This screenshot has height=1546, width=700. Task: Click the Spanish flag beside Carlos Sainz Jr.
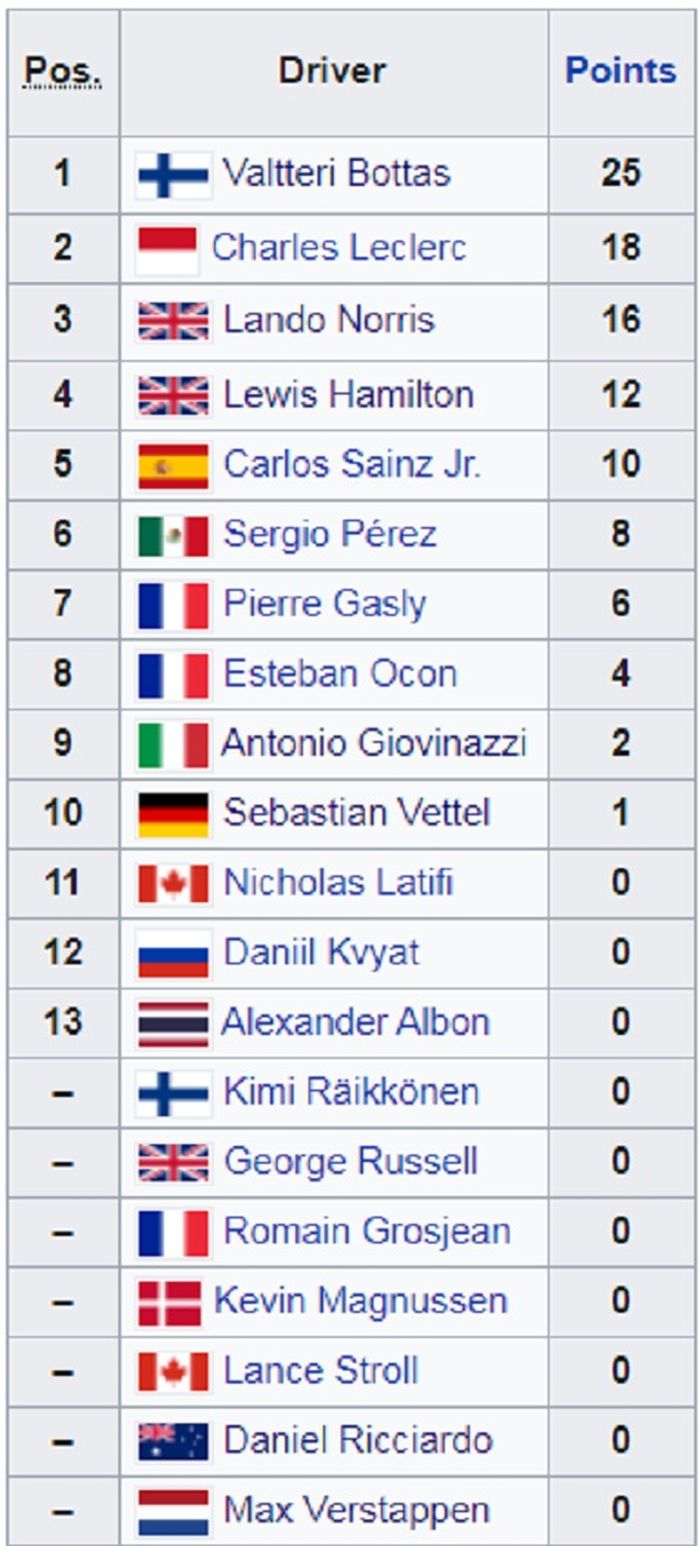174,466
